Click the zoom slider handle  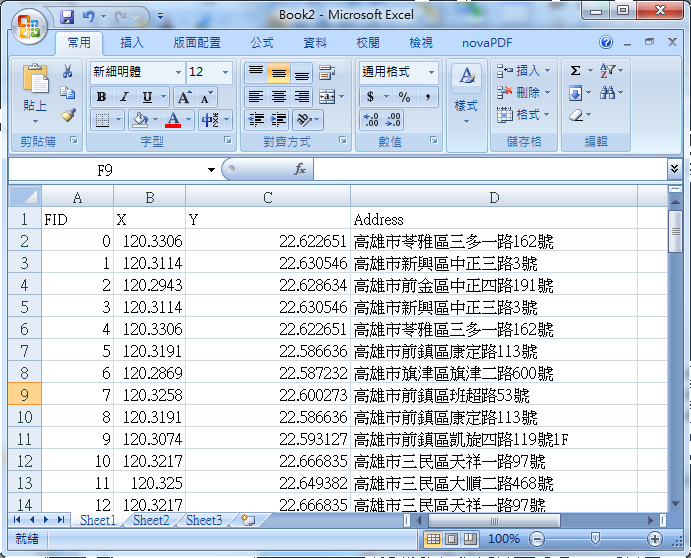click(596, 539)
